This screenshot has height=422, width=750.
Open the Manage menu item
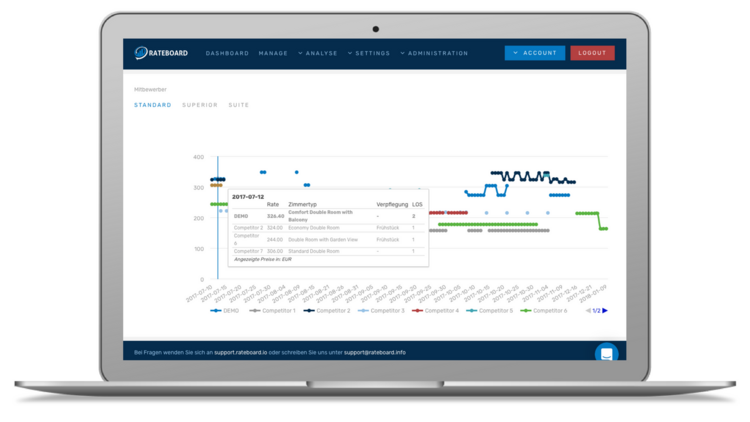point(273,53)
